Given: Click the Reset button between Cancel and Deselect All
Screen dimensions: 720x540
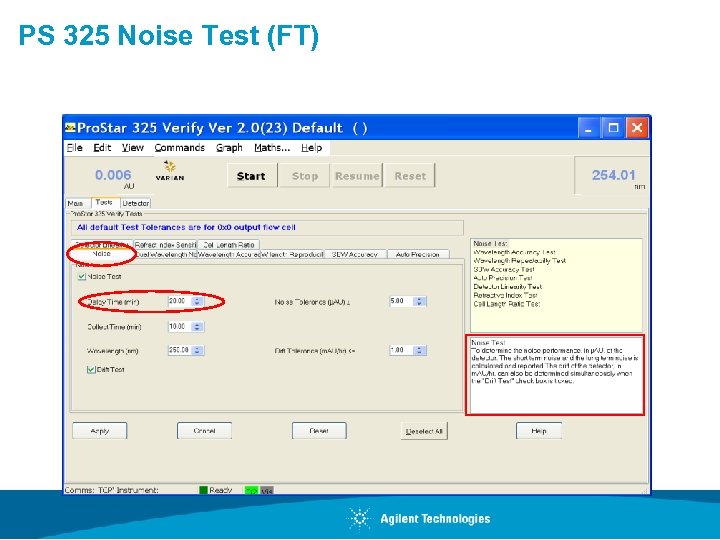Looking at the screenshot, I should click(x=319, y=431).
